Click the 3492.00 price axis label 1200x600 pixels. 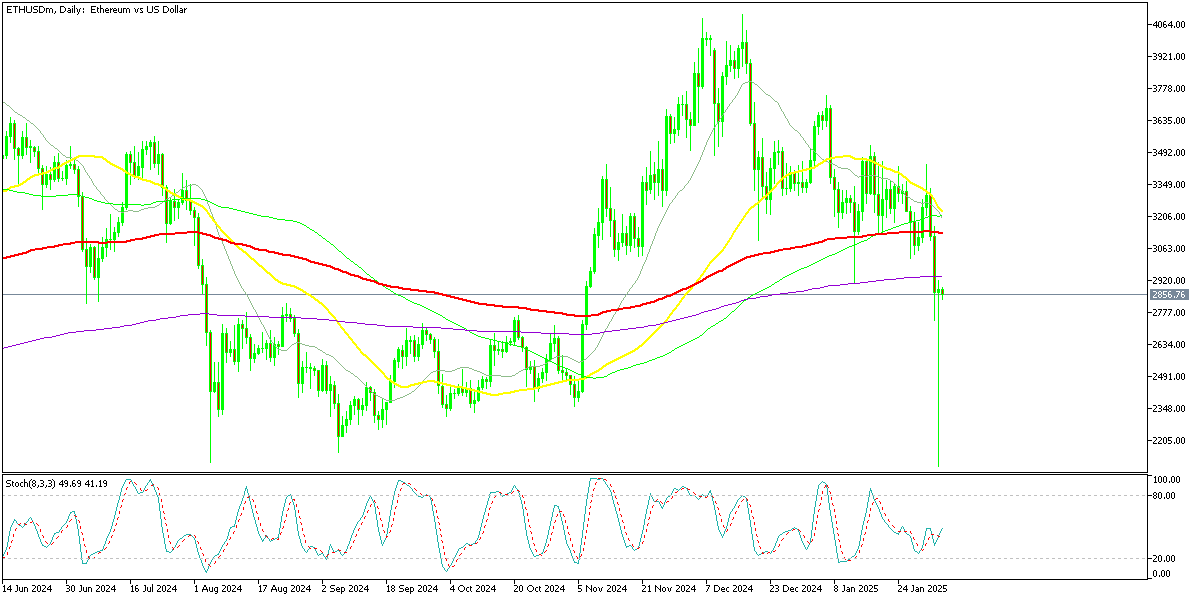pyautogui.click(x=1169, y=153)
